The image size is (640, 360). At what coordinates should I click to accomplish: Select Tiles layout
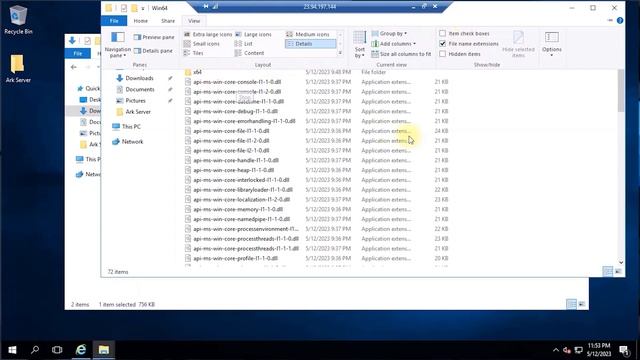tap(193, 53)
